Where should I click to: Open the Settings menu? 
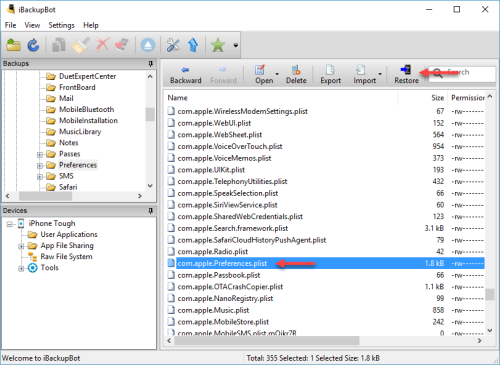[x=61, y=25]
